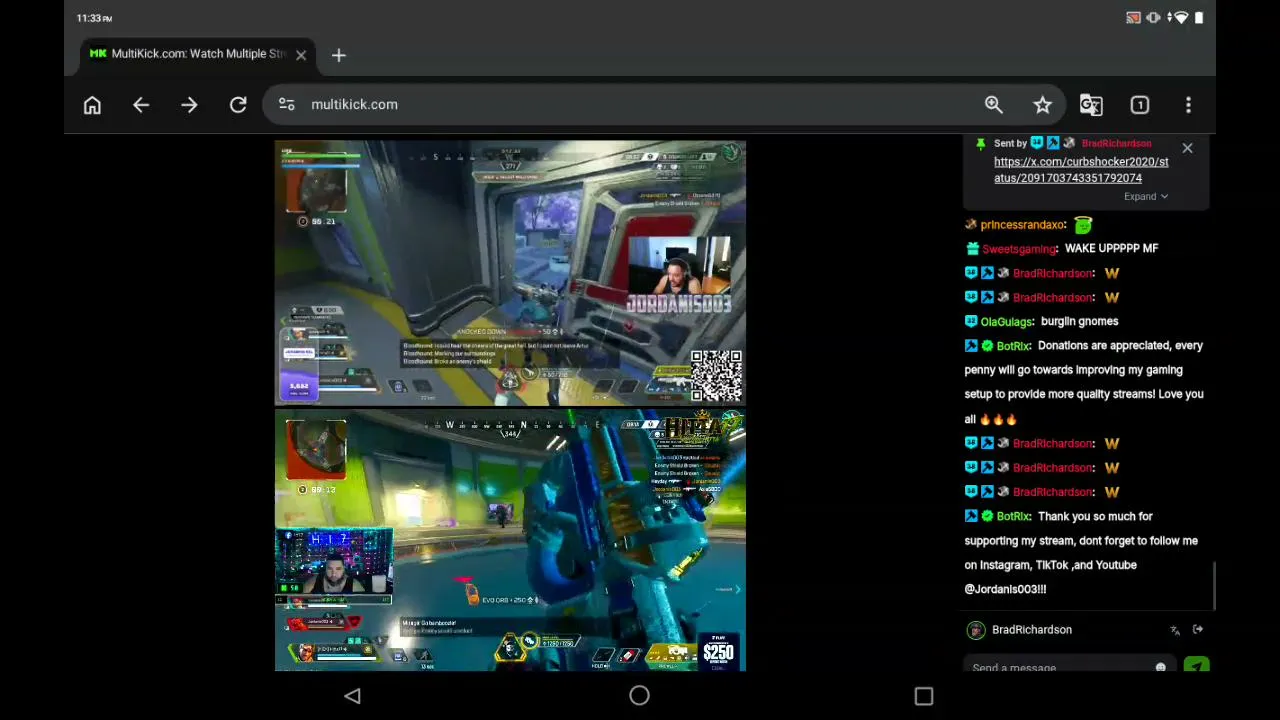Image resolution: width=1280 pixels, height=720 pixels.
Task: Open Sweetsgaming's chat profile
Action: tap(1019, 249)
